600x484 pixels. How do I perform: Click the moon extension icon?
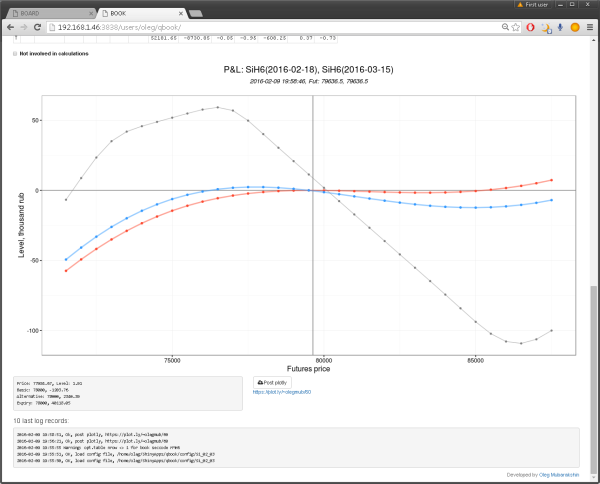coord(546,28)
